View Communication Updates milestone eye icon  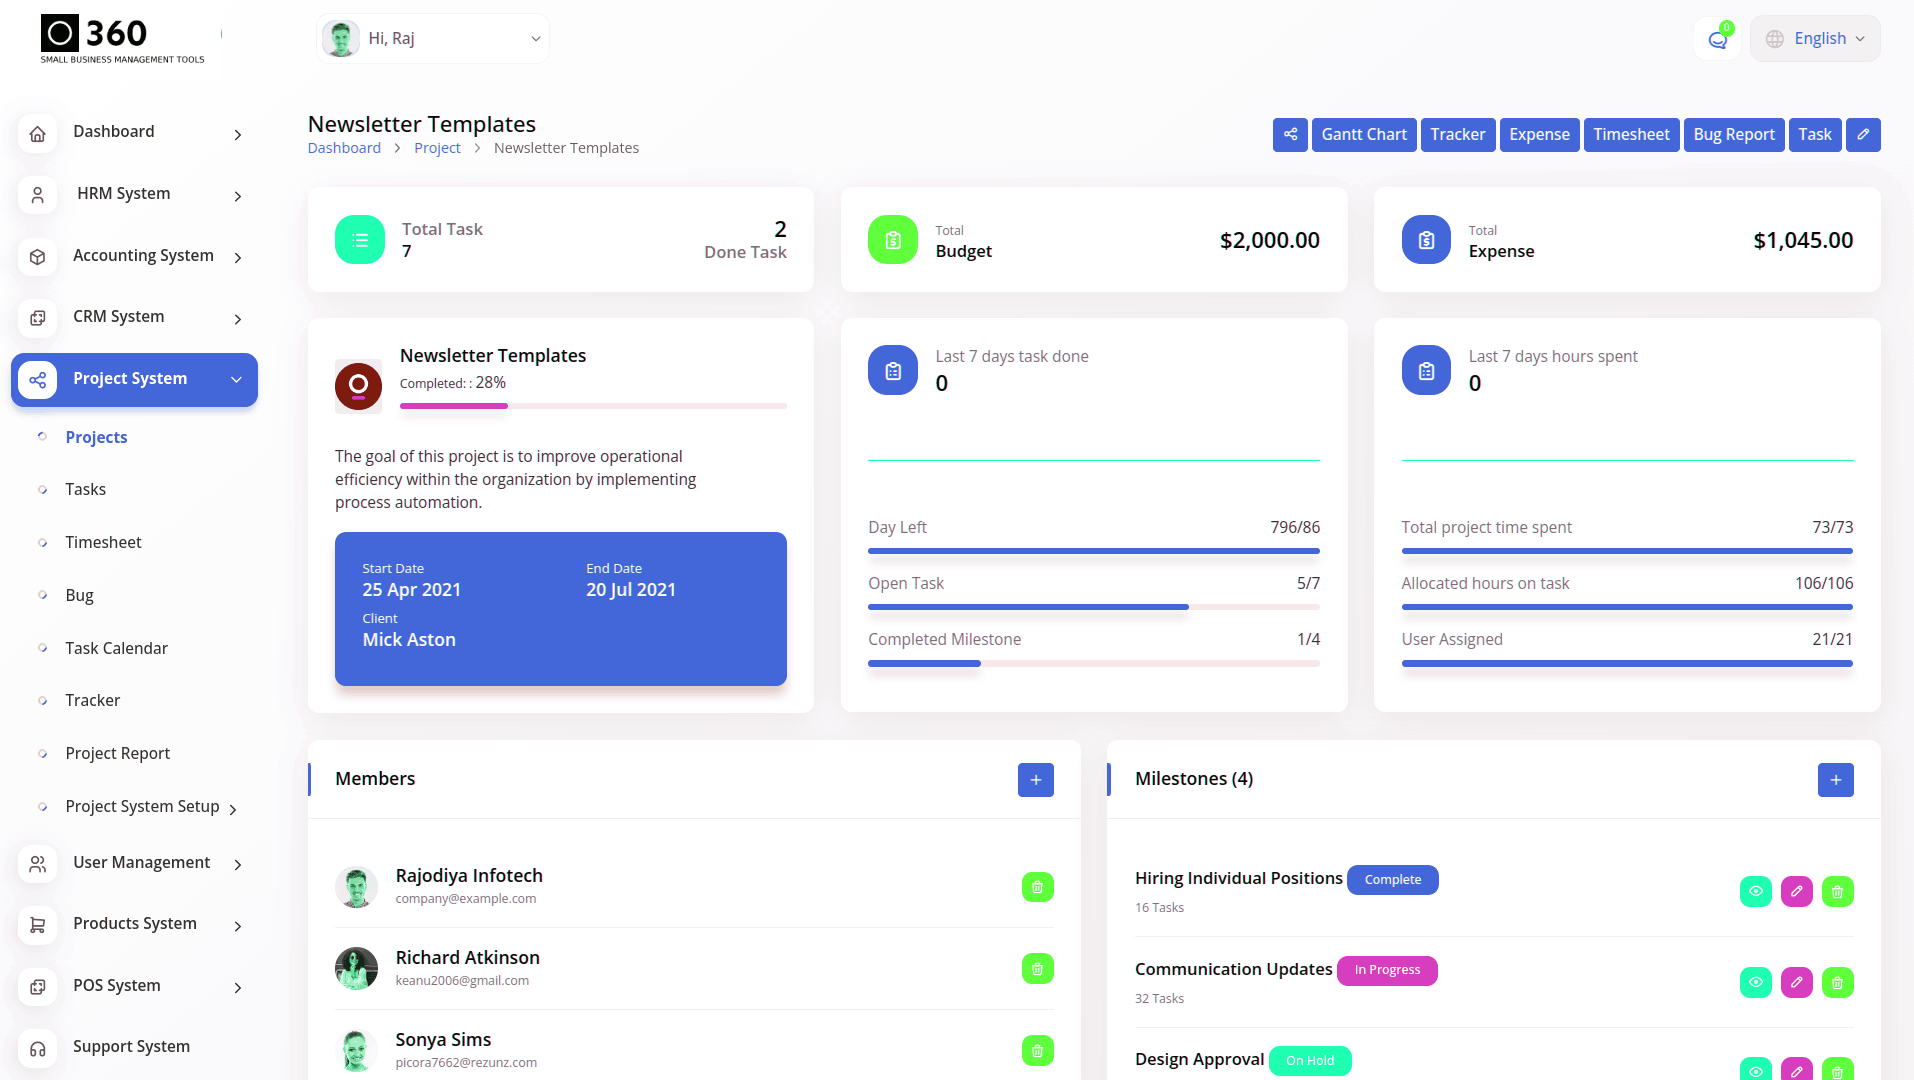tap(1755, 983)
